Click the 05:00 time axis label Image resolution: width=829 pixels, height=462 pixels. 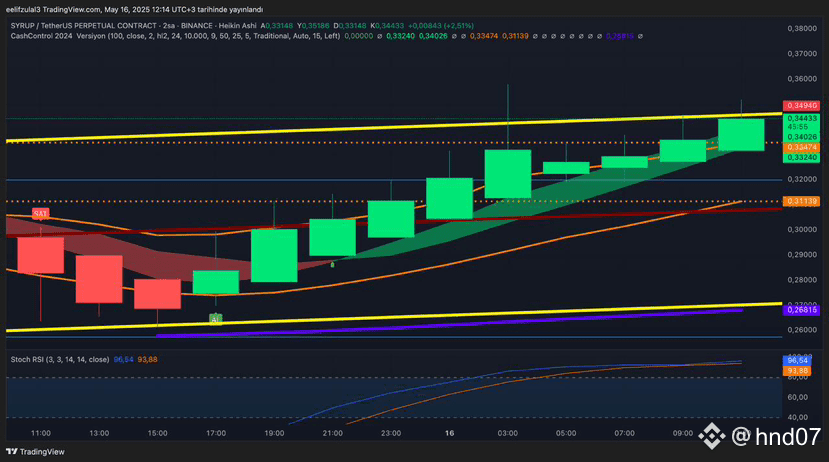tap(566, 433)
